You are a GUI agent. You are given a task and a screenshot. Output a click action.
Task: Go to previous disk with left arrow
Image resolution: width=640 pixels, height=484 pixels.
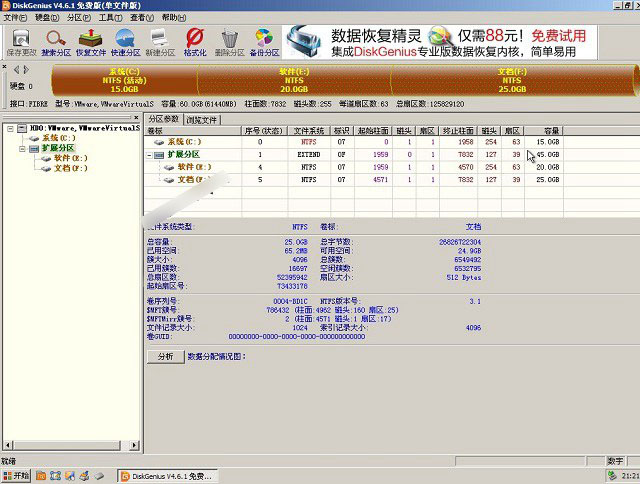coord(16,70)
